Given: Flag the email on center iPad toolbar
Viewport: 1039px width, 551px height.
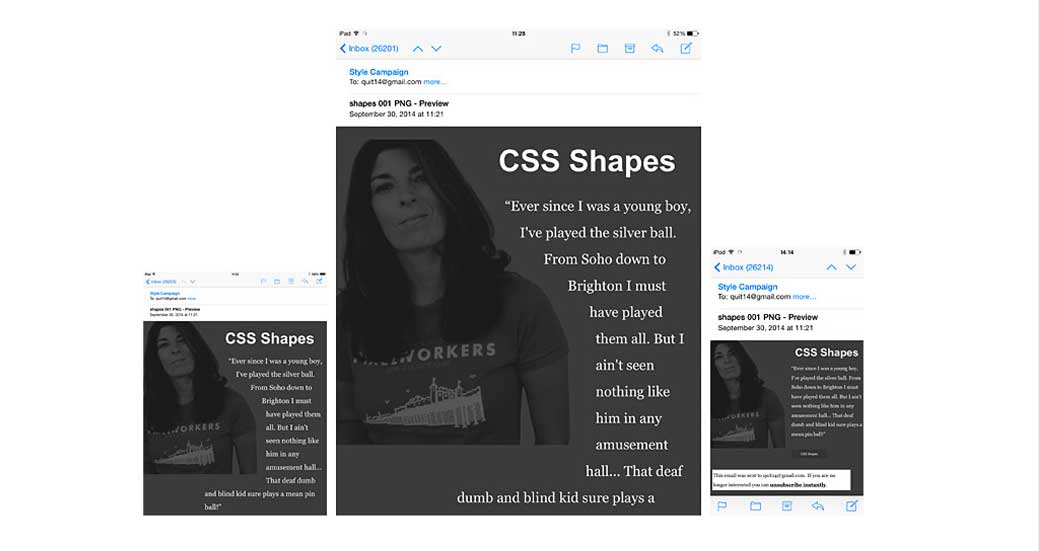Looking at the screenshot, I should (x=575, y=48).
